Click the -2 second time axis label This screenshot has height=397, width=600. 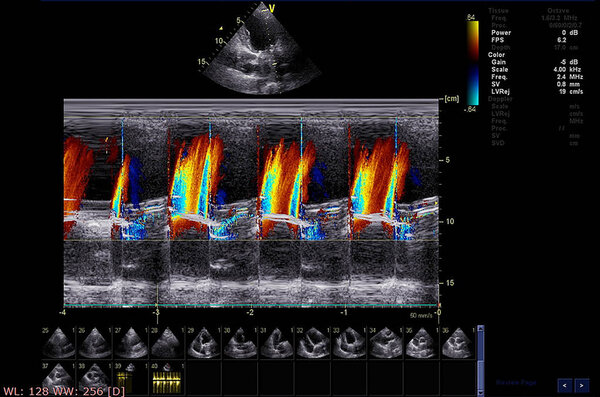coord(250,312)
